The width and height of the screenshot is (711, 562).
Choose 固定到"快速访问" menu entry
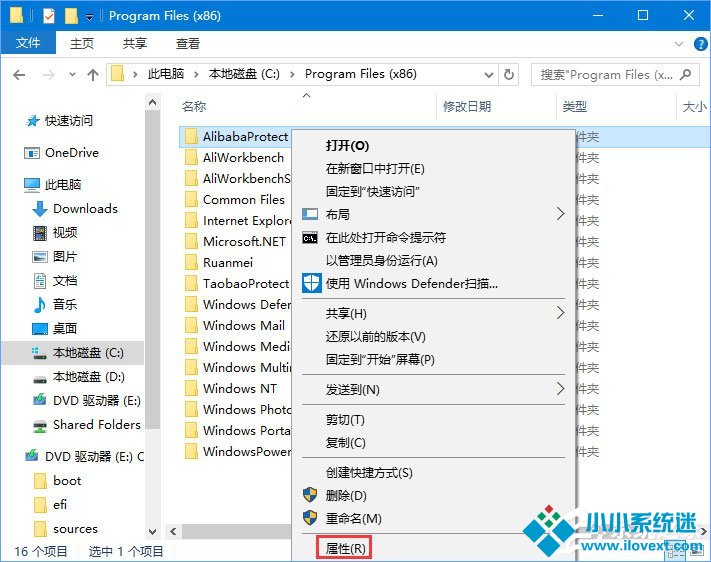tap(372, 191)
